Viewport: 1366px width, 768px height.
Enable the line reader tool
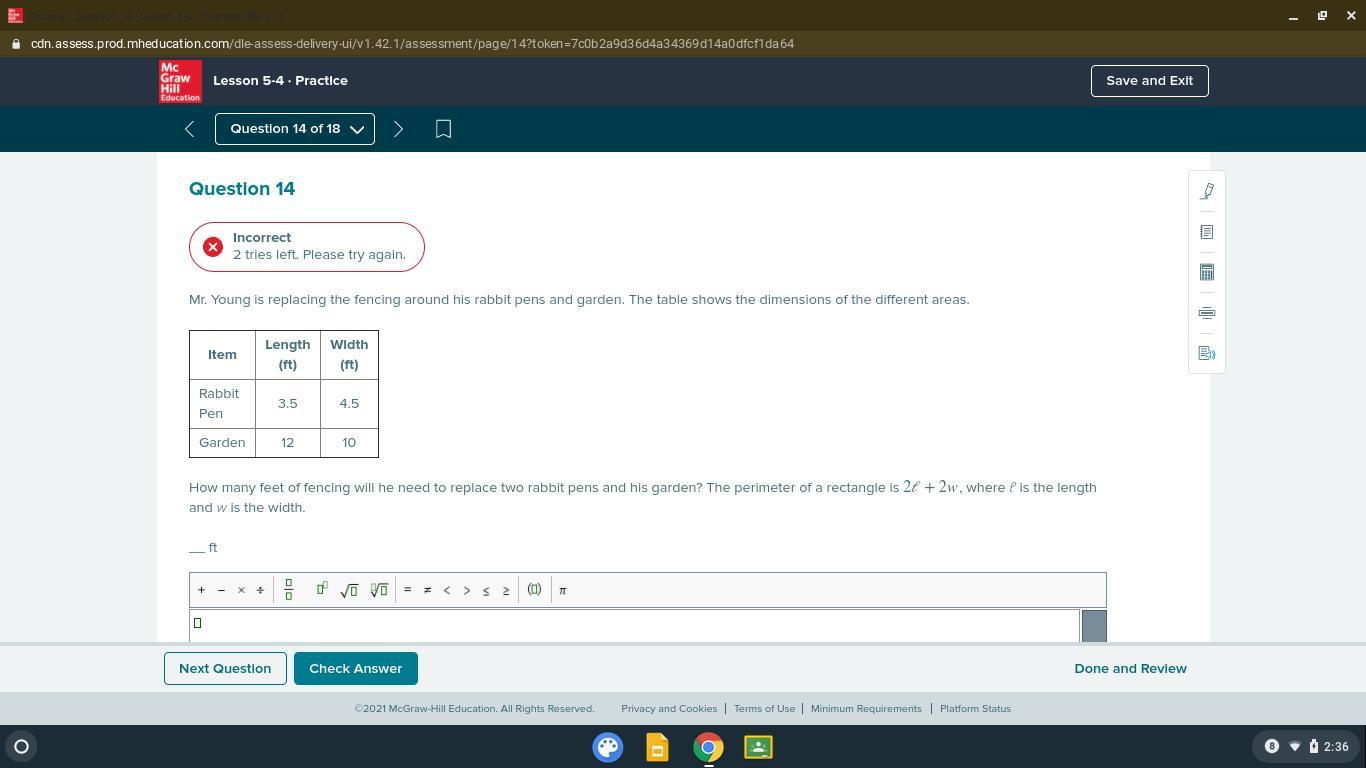pos(1207,313)
